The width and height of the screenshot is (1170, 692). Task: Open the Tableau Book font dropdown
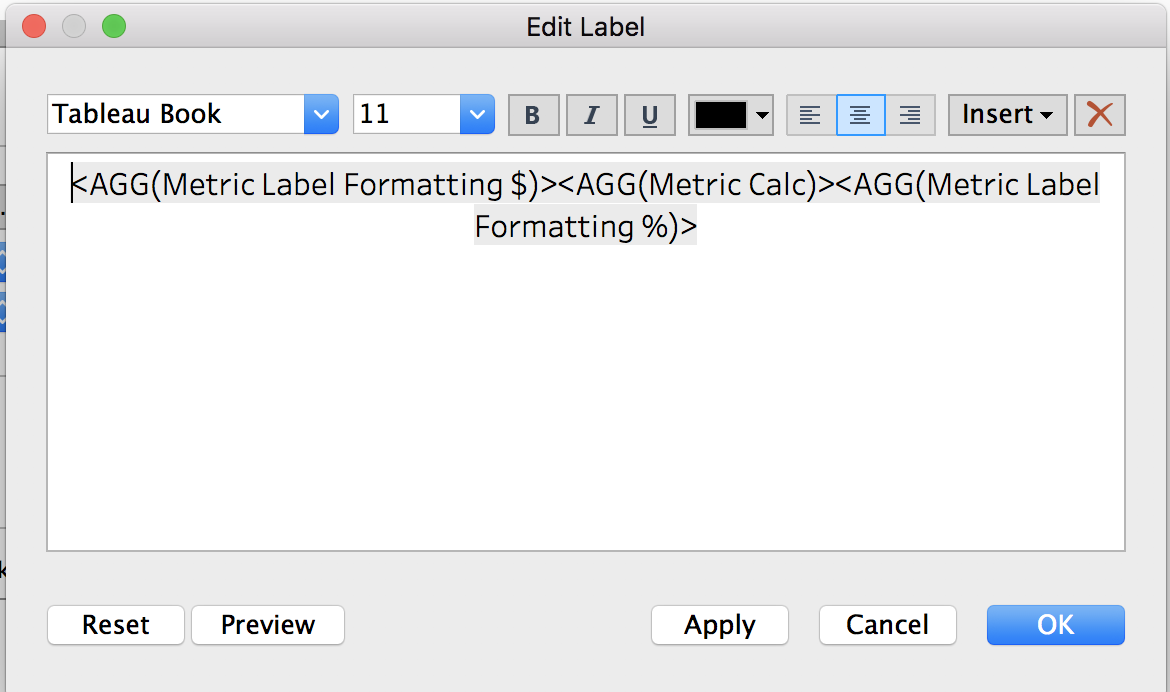click(321, 114)
